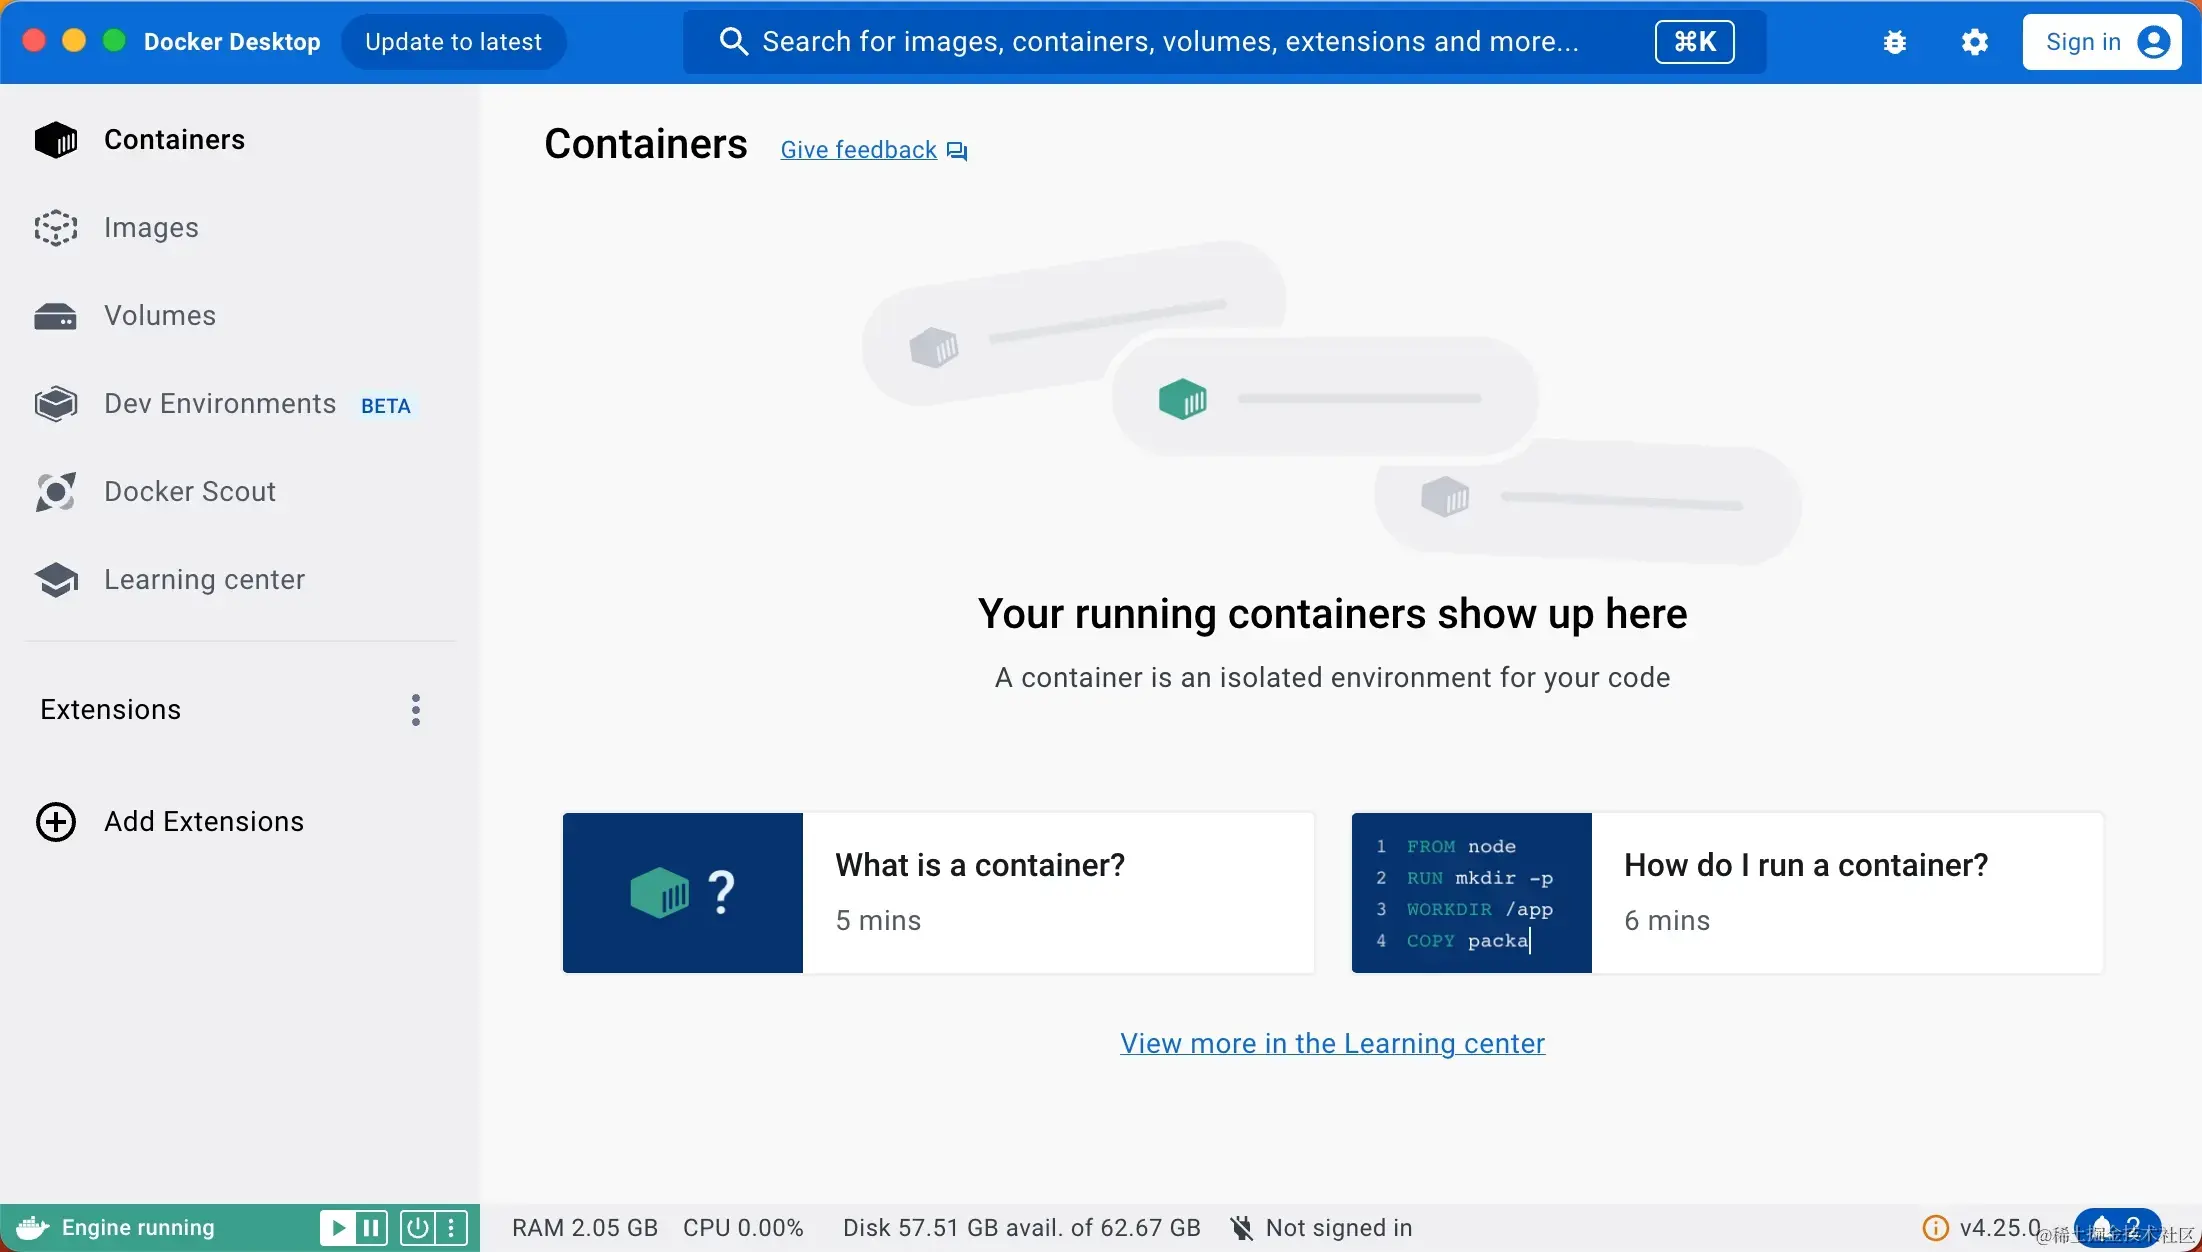
Task: Click the Add Extensions plus icon
Action: (56, 822)
